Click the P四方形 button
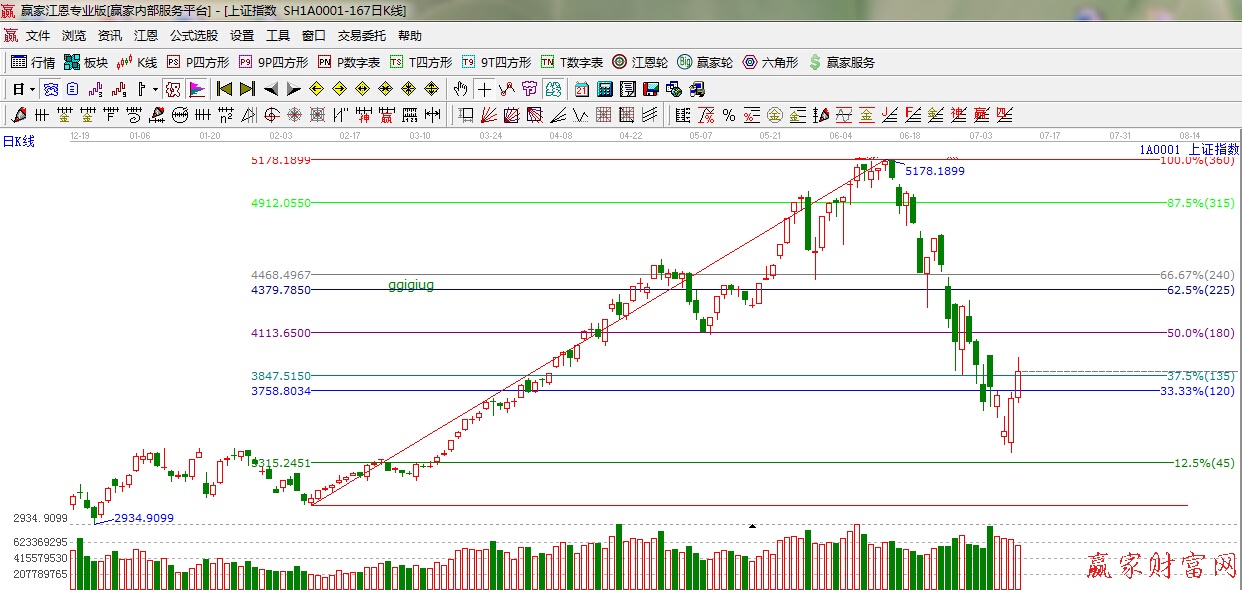 coord(198,62)
